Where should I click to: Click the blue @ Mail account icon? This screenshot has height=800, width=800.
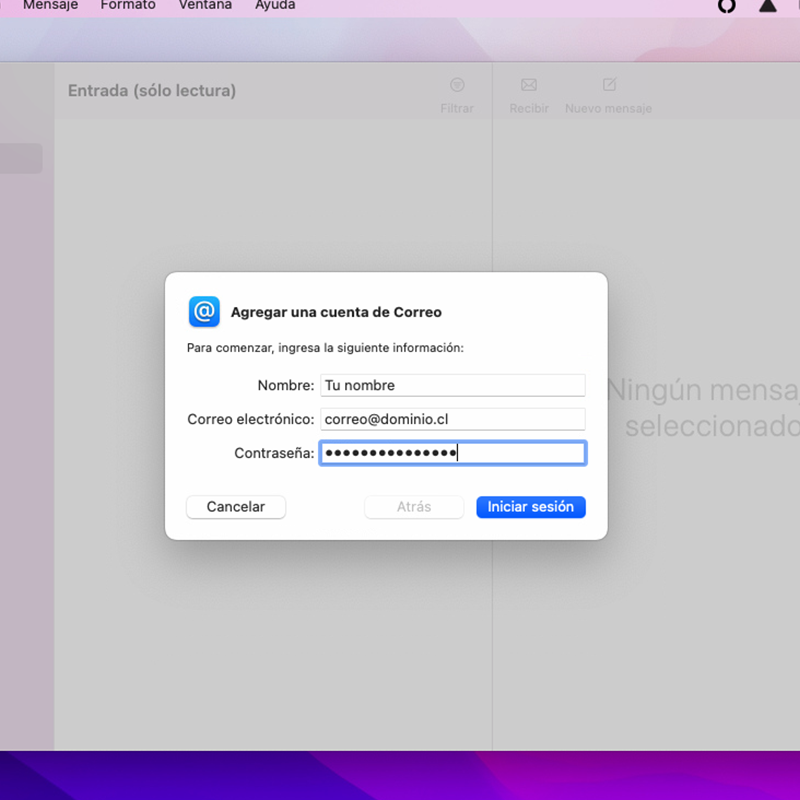(x=204, y=312)
